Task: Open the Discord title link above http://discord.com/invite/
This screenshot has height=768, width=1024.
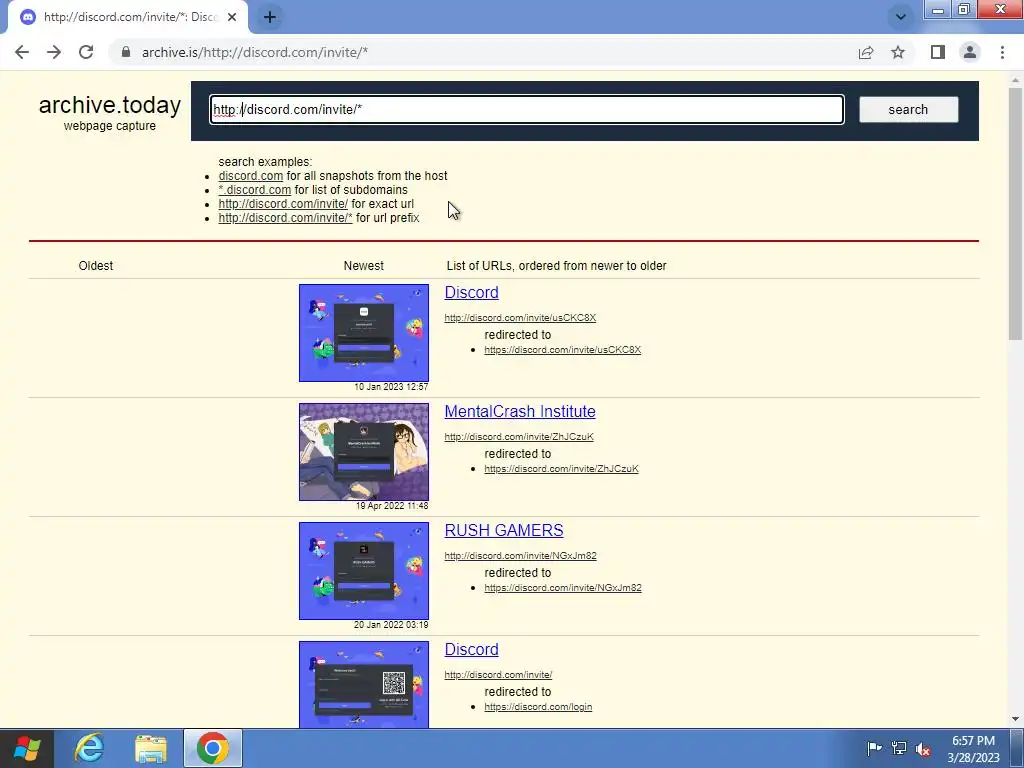Action: coord(472,649)
